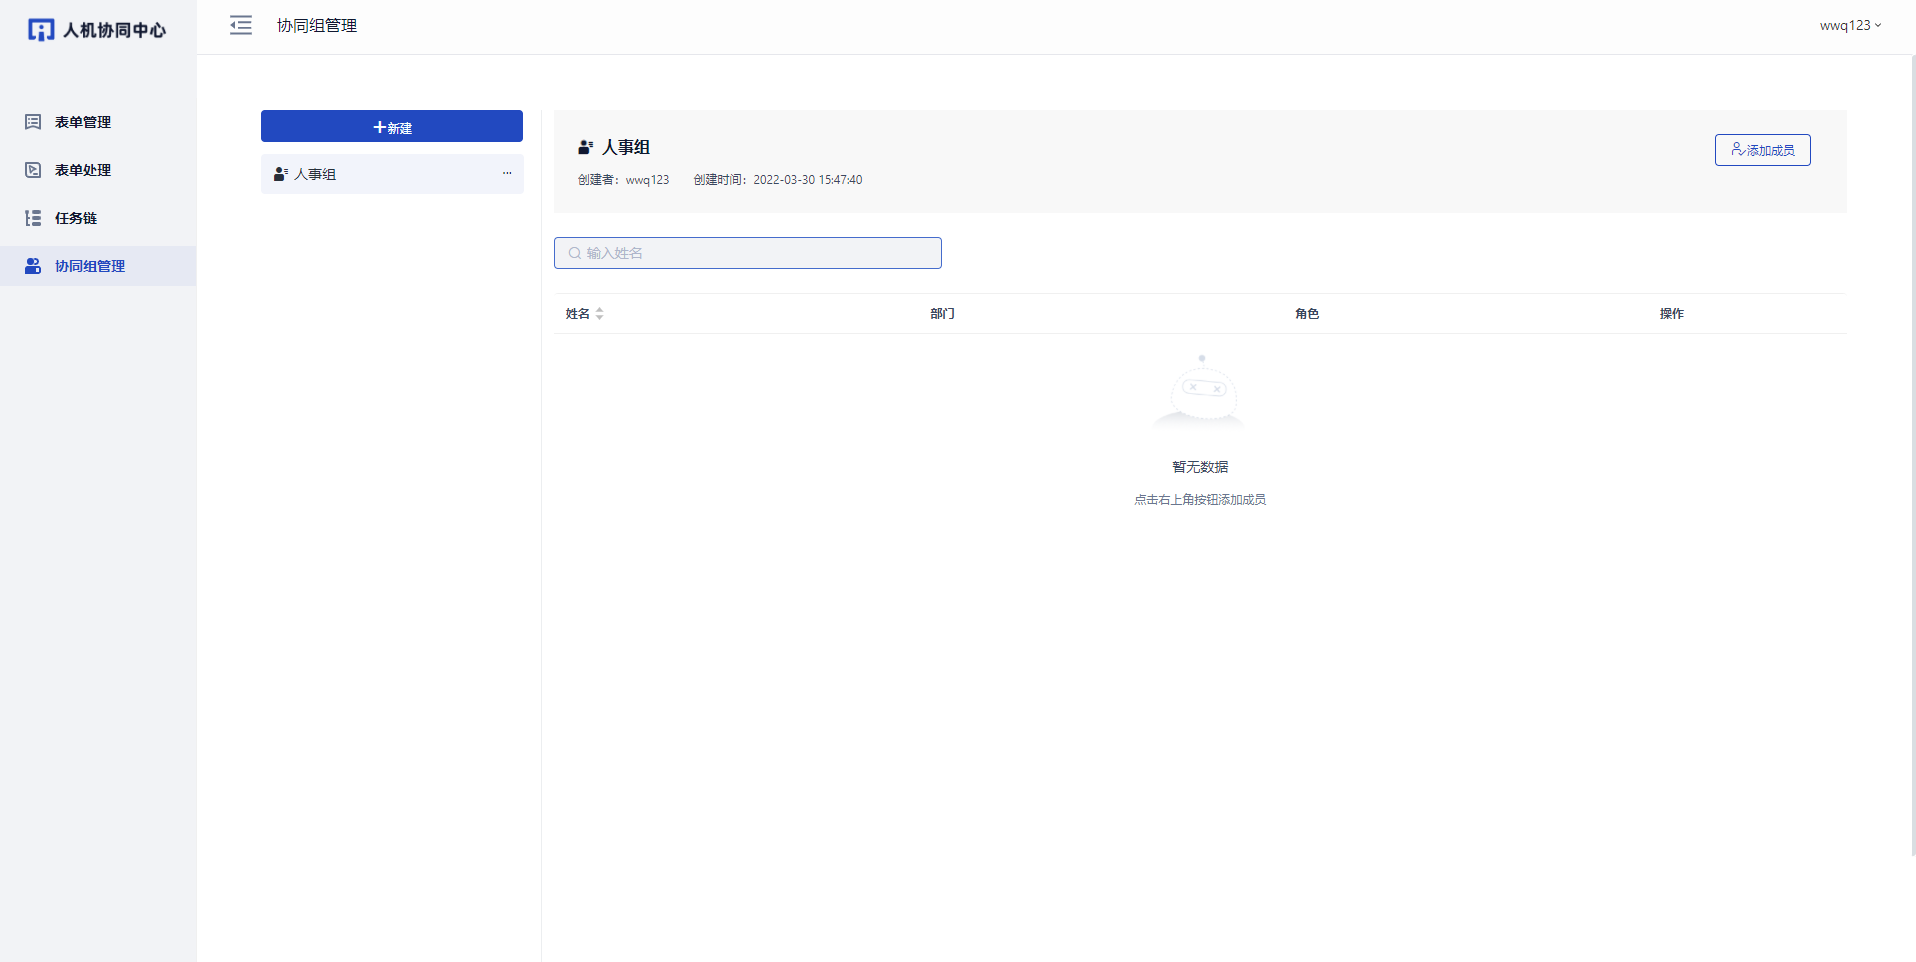The height and width of the screenshot is (962, 1916).
Task: Click the 创建者 wwq123 text
Action: point(623,180)
